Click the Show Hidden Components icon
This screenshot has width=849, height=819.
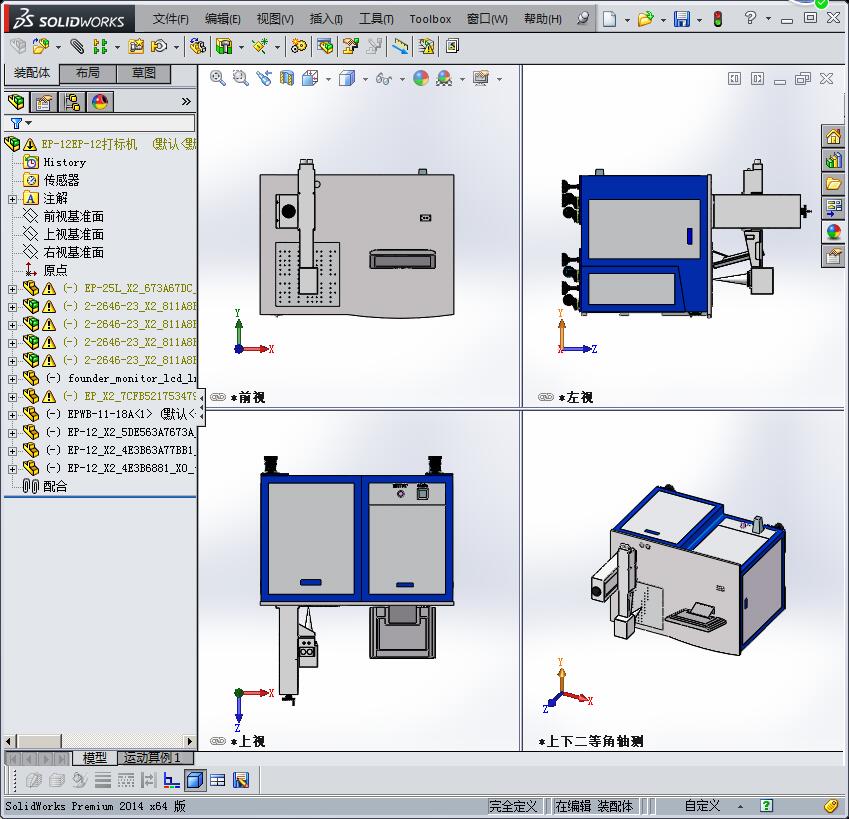(x=198, y=47)
